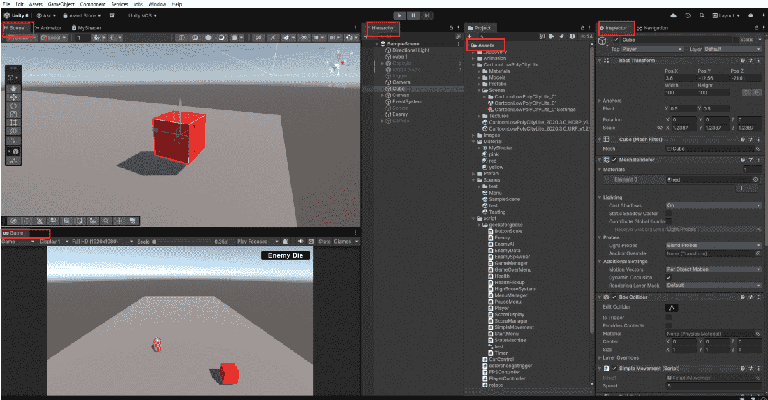This screenshot has width=768, height=400.
Task: Select the Project tab
Action: pos(480,28)
